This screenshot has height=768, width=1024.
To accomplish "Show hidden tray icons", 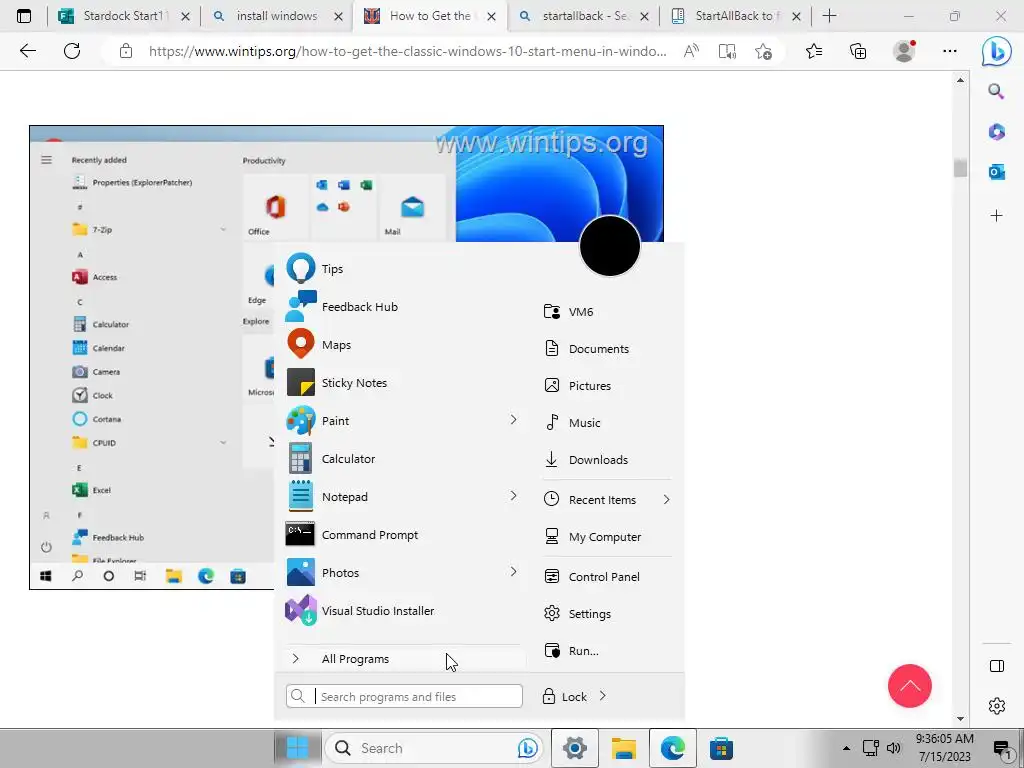I will [x=846, y=748].
